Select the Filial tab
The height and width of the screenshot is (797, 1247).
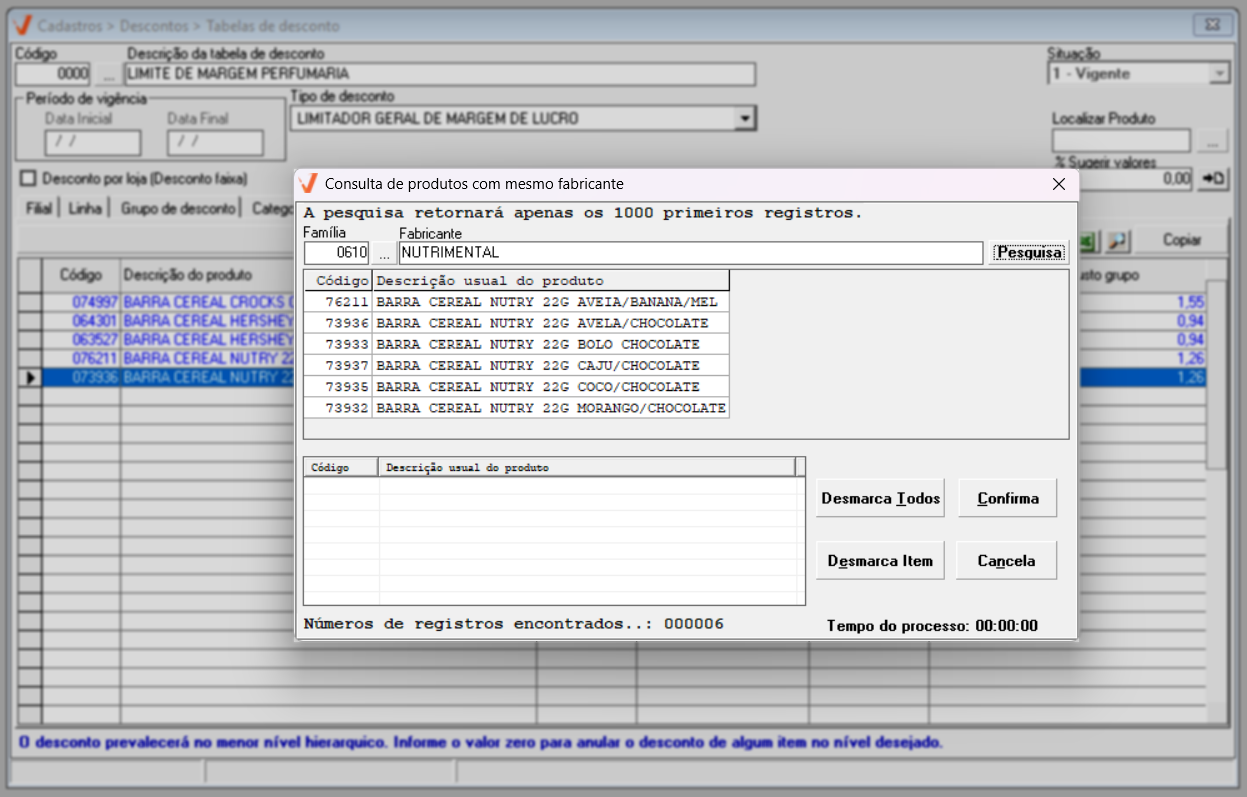(40, 208)
